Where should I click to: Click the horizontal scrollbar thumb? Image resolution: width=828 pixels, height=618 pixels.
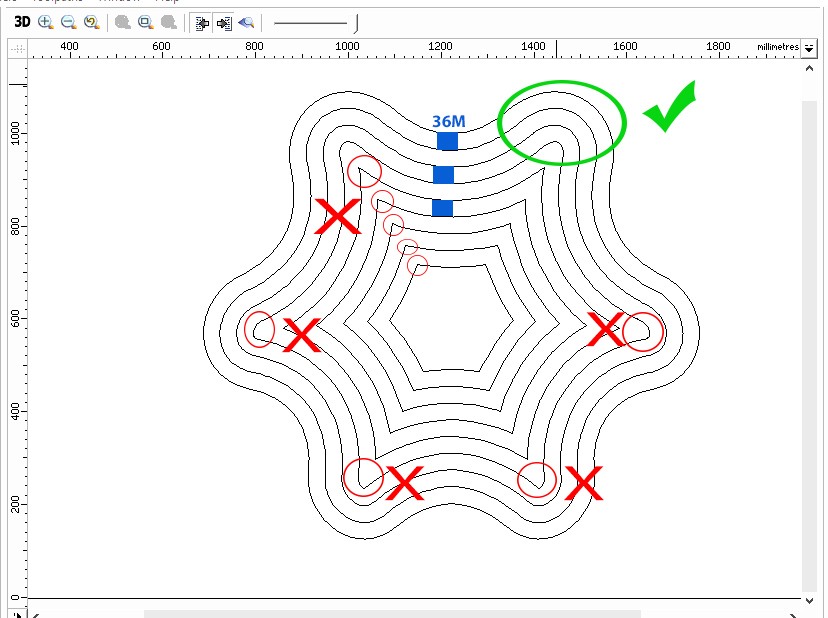392,614
